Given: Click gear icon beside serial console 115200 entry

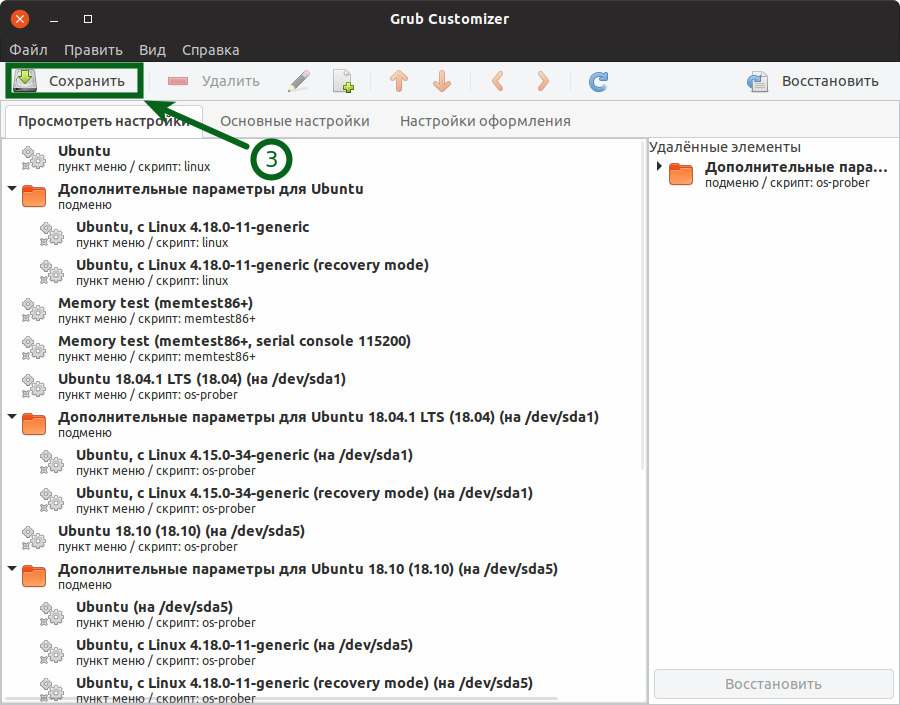Looking at the screenshot, I should click(34, 348).
